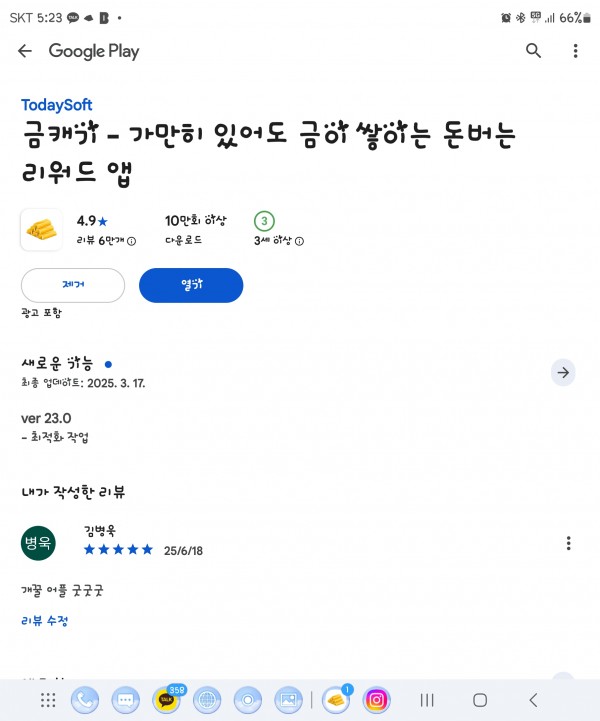The image size is (600, 721).
Task: Open Instagram from the taskbar
Action: [376, 700]
